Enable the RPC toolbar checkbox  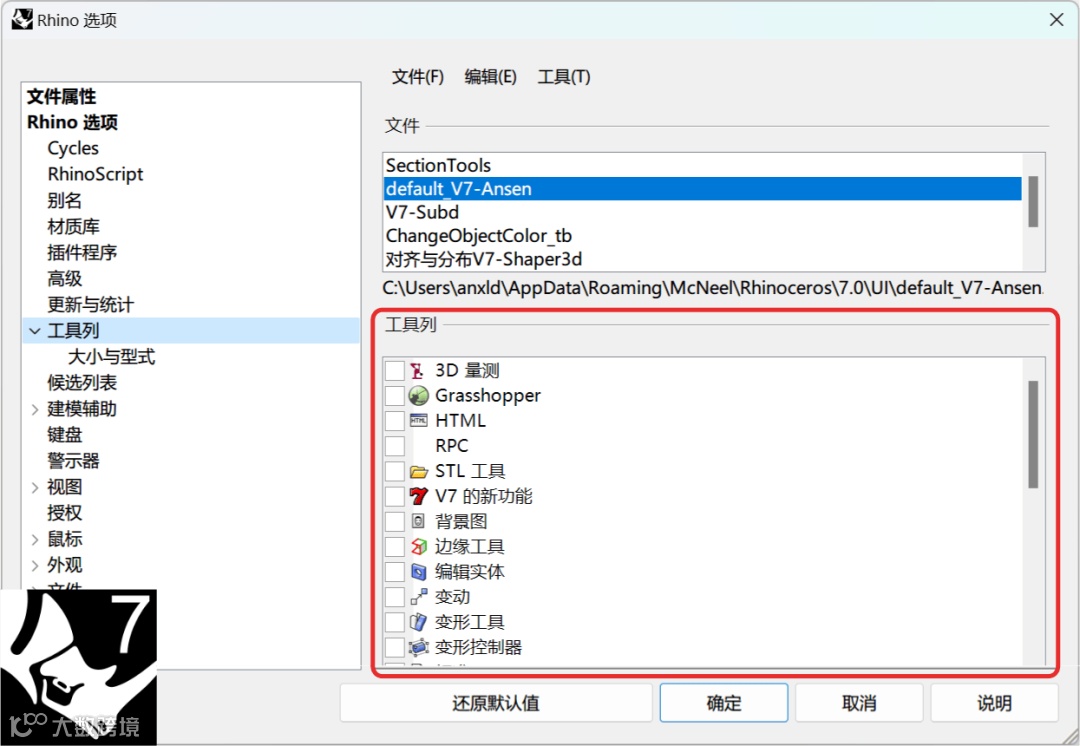(x=395, y=446)
